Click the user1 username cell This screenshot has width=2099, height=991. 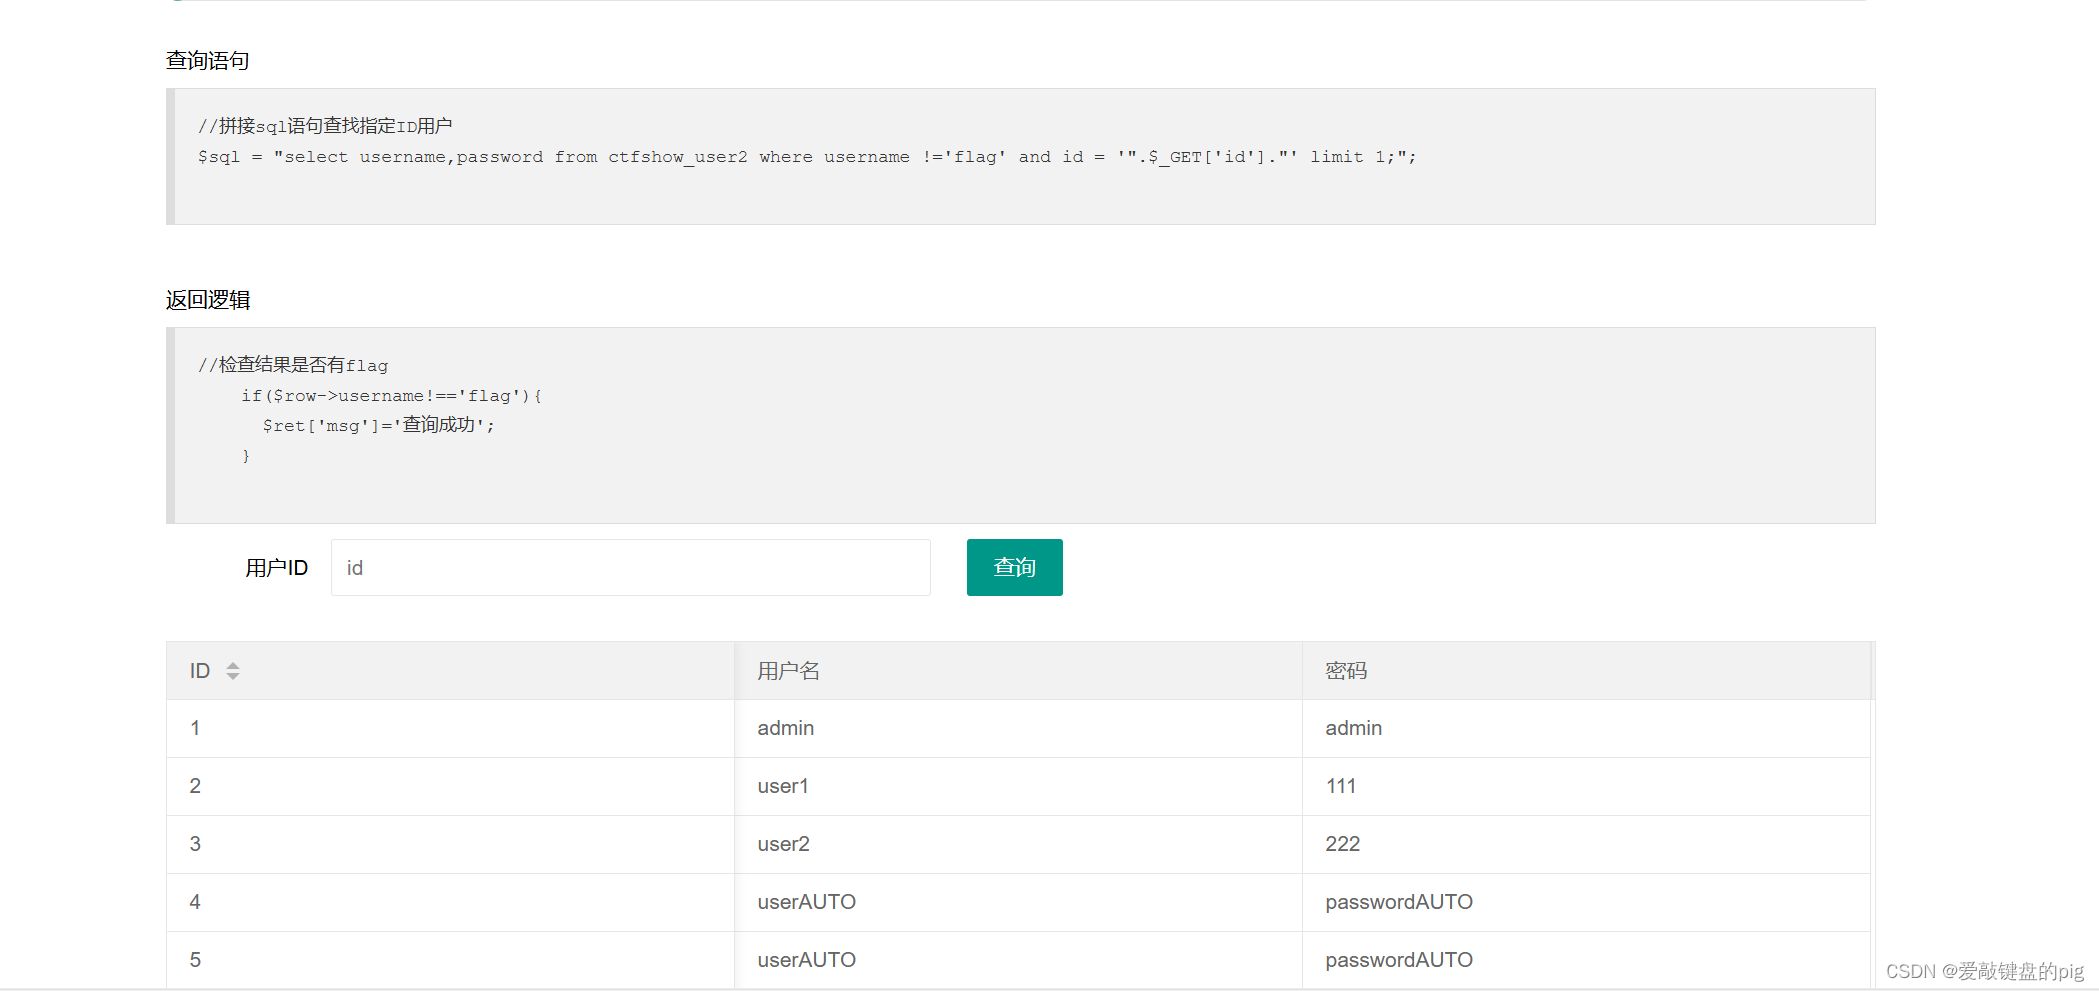pos(1018,786)
